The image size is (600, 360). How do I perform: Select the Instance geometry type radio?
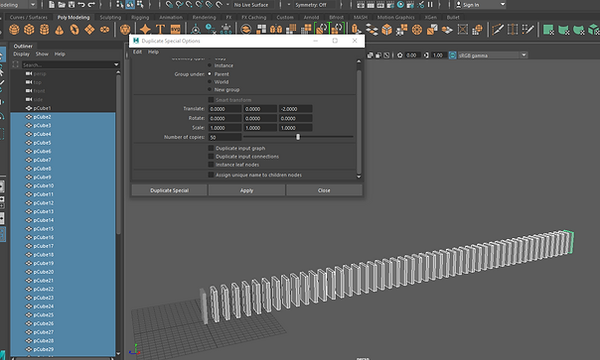tap(210, 65)
